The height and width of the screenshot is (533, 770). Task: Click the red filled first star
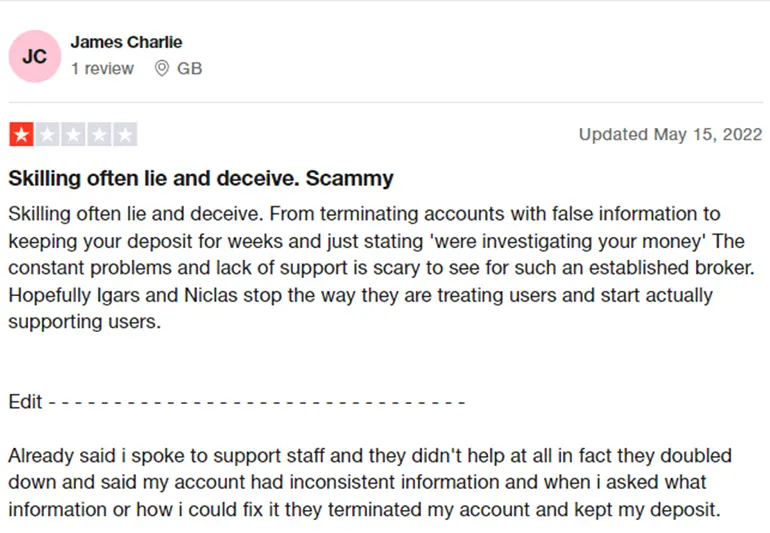[21, 134]
